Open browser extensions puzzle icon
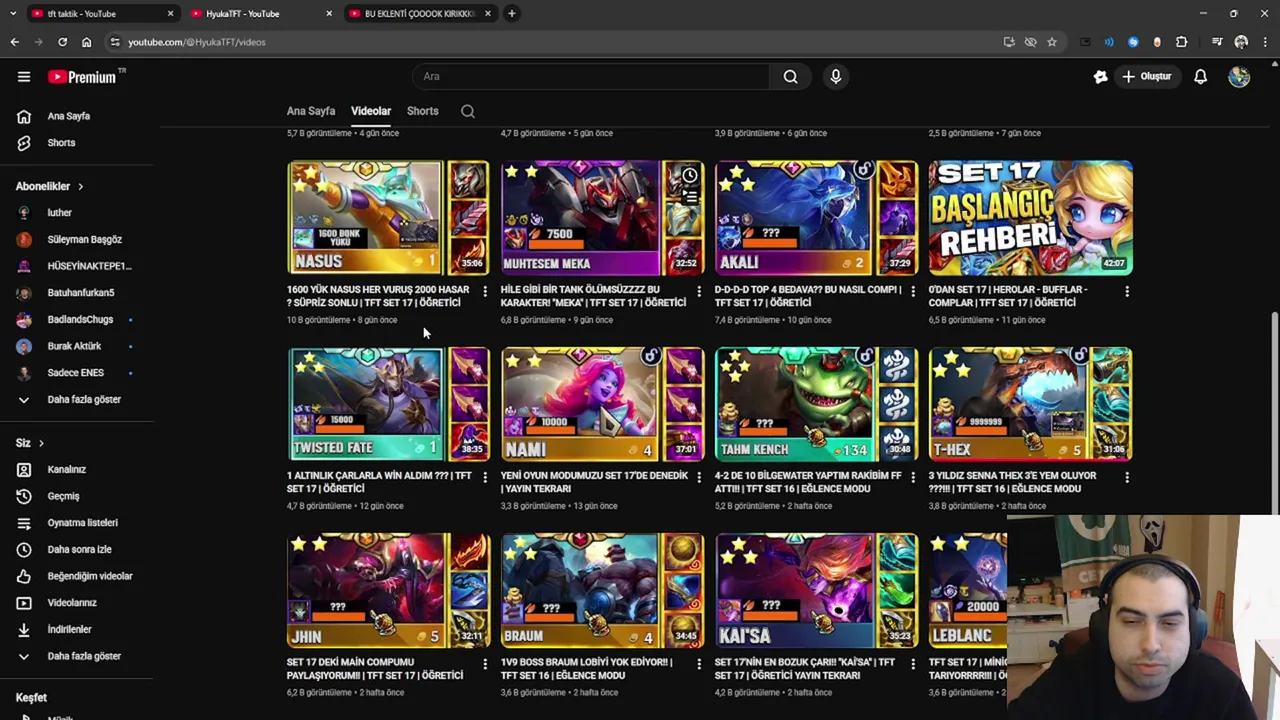 point(1181,42)
